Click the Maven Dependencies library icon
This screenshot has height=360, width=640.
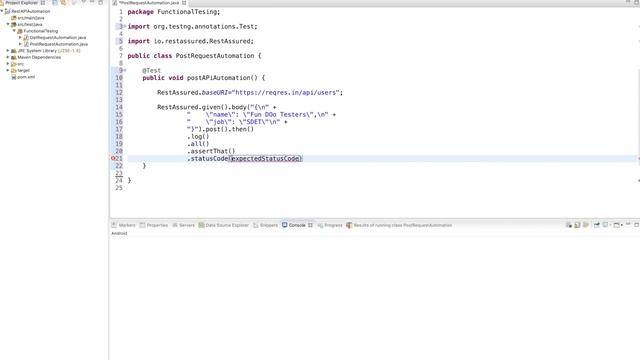(x=13, y=57)
